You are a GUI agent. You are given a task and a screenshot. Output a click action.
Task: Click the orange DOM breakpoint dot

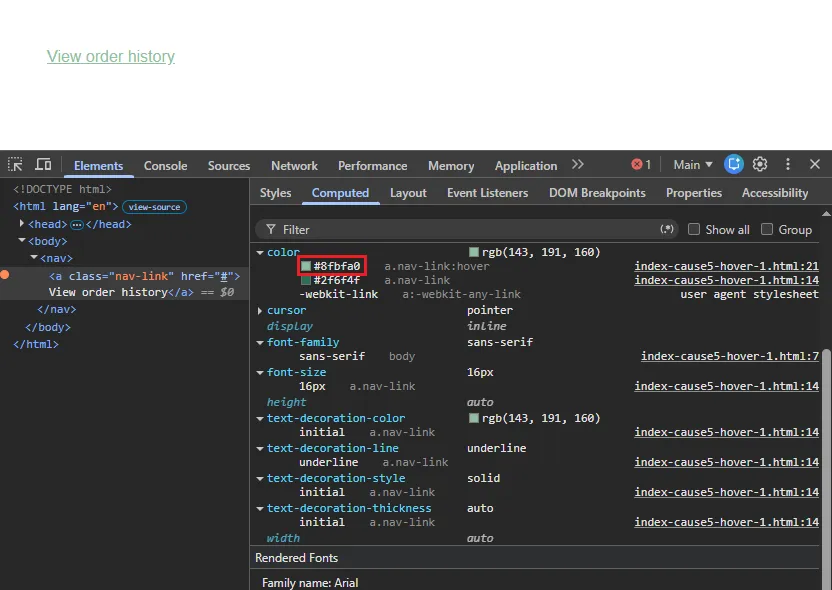[4, 275]
